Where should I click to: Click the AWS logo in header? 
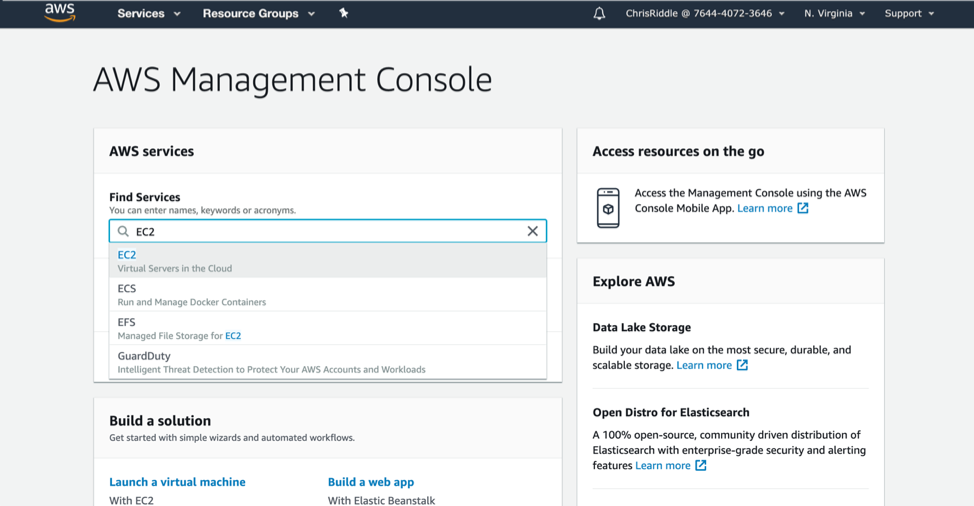pyautogui.click(x=60, y=13)
